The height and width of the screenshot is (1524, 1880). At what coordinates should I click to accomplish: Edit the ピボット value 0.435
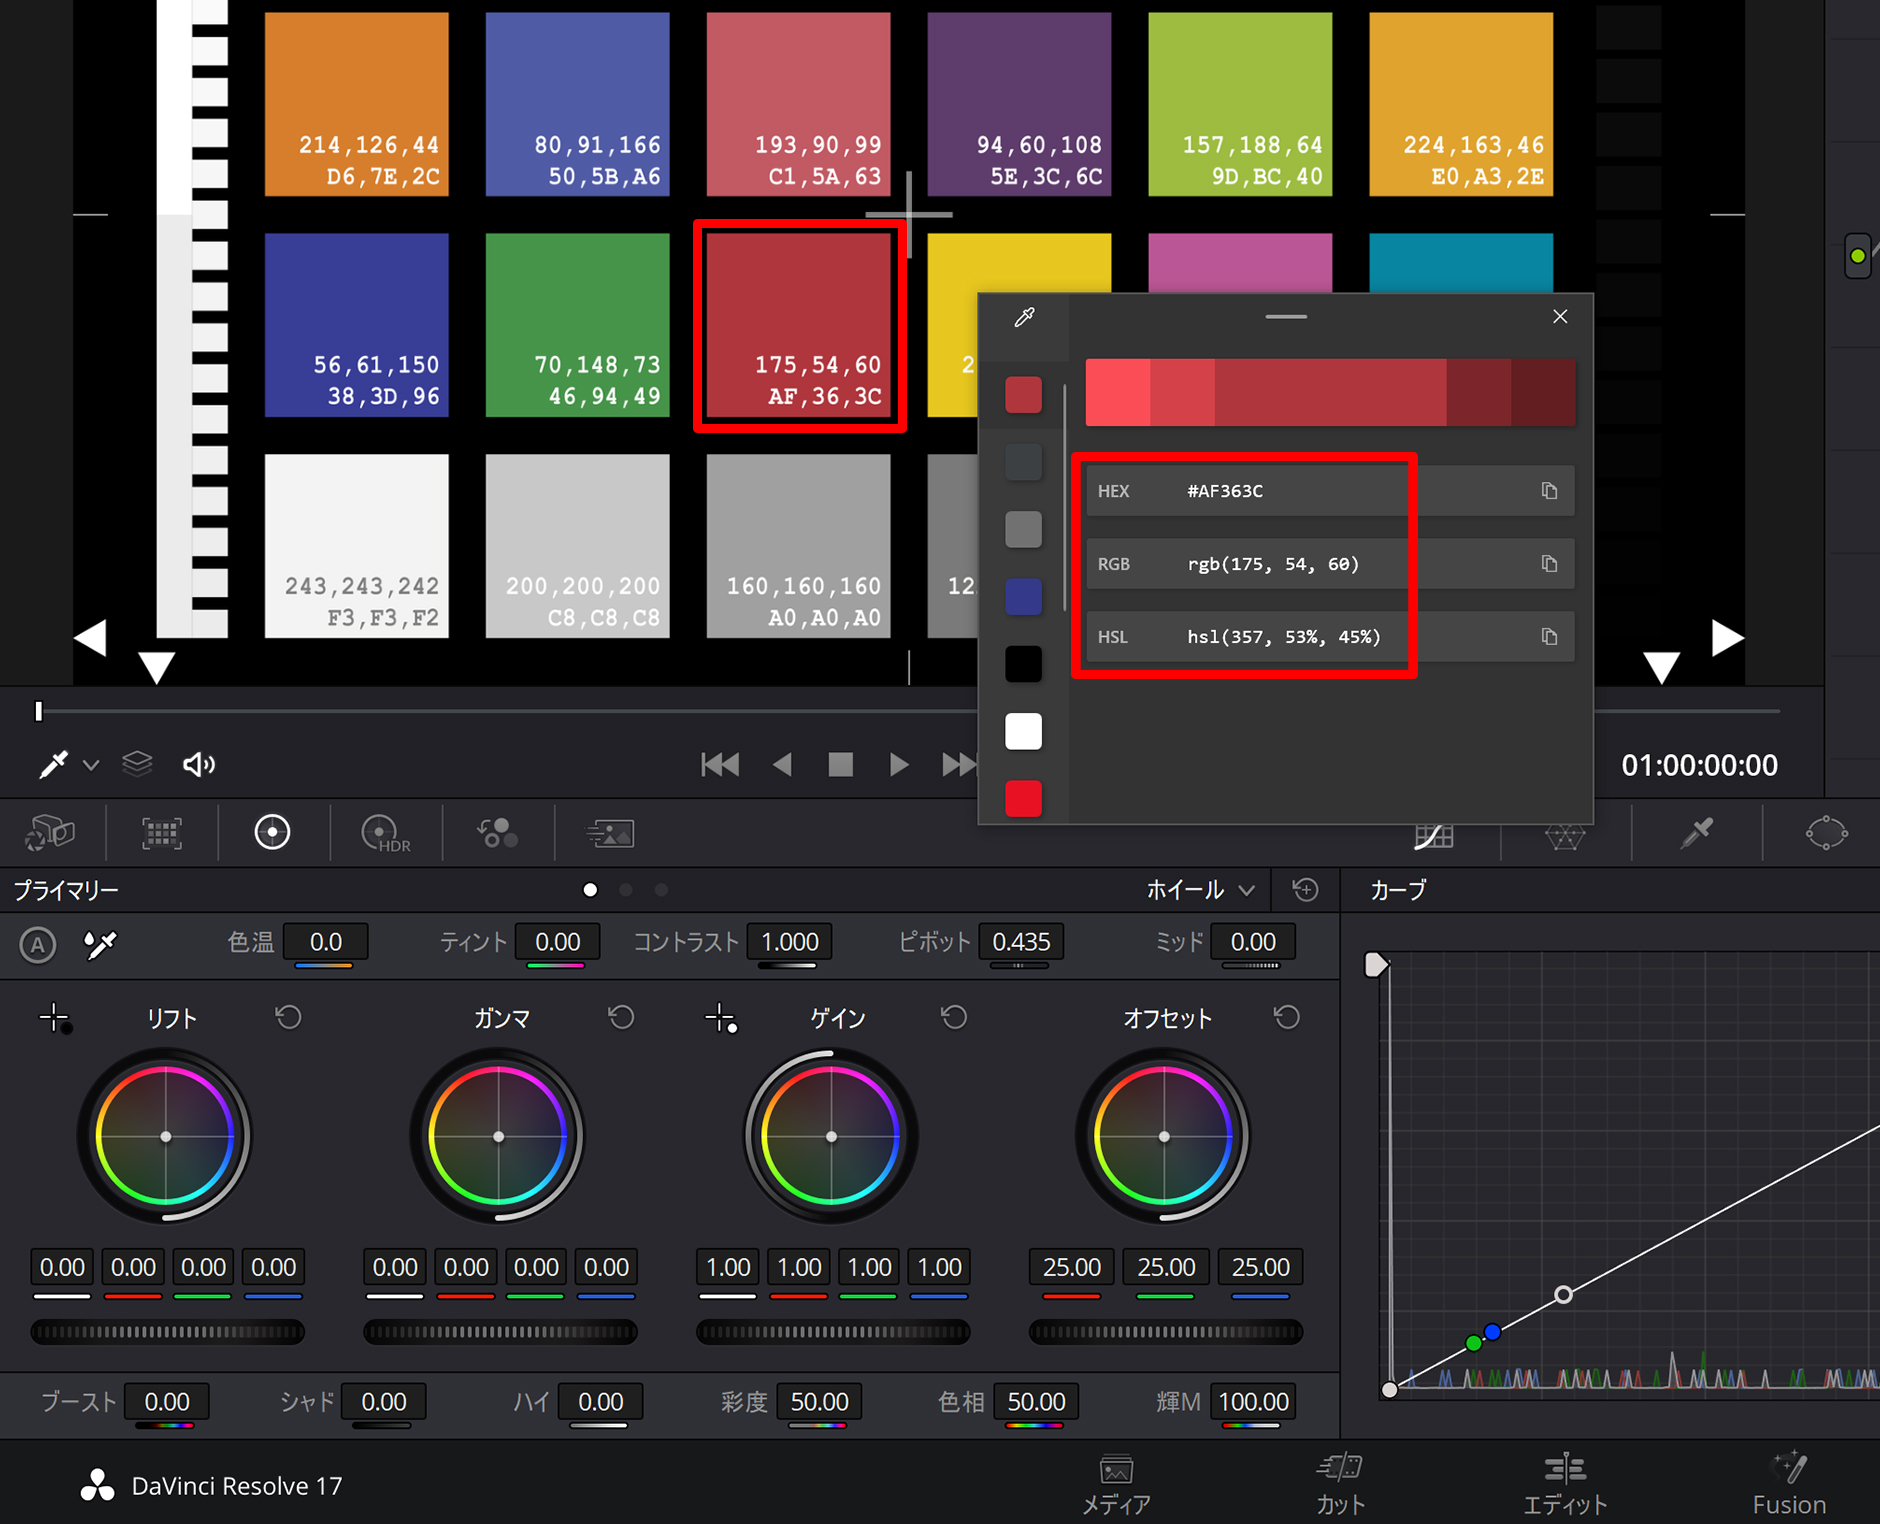click(x=1020, y=942)
